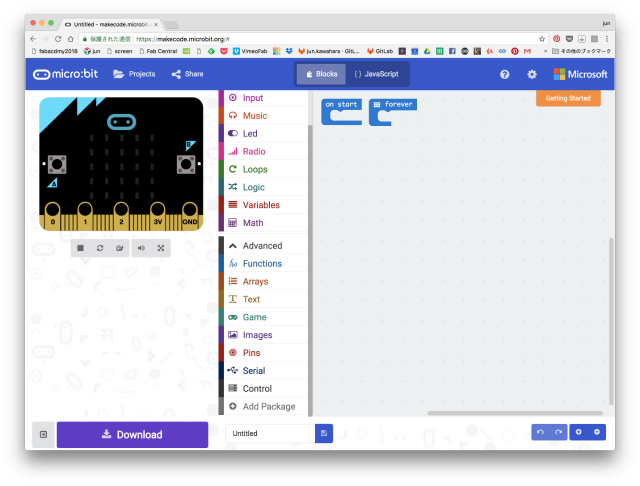Open the Input blocks category

coord(263,98)
